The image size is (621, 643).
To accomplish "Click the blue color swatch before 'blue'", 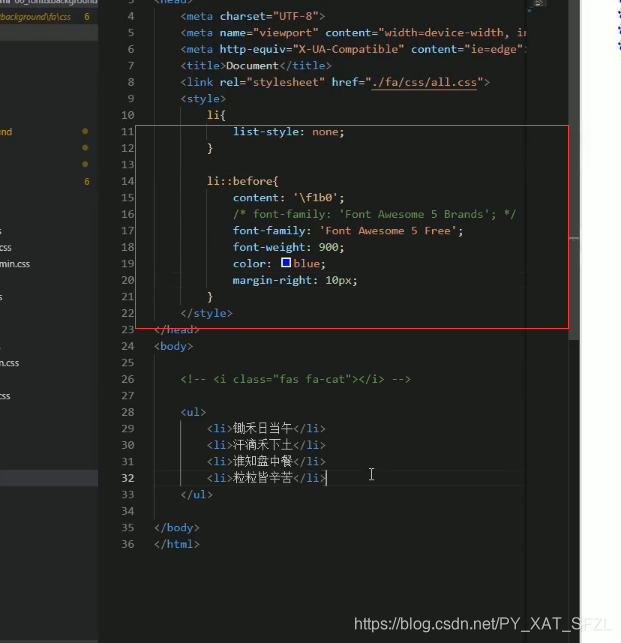I will tap(286, 262).
